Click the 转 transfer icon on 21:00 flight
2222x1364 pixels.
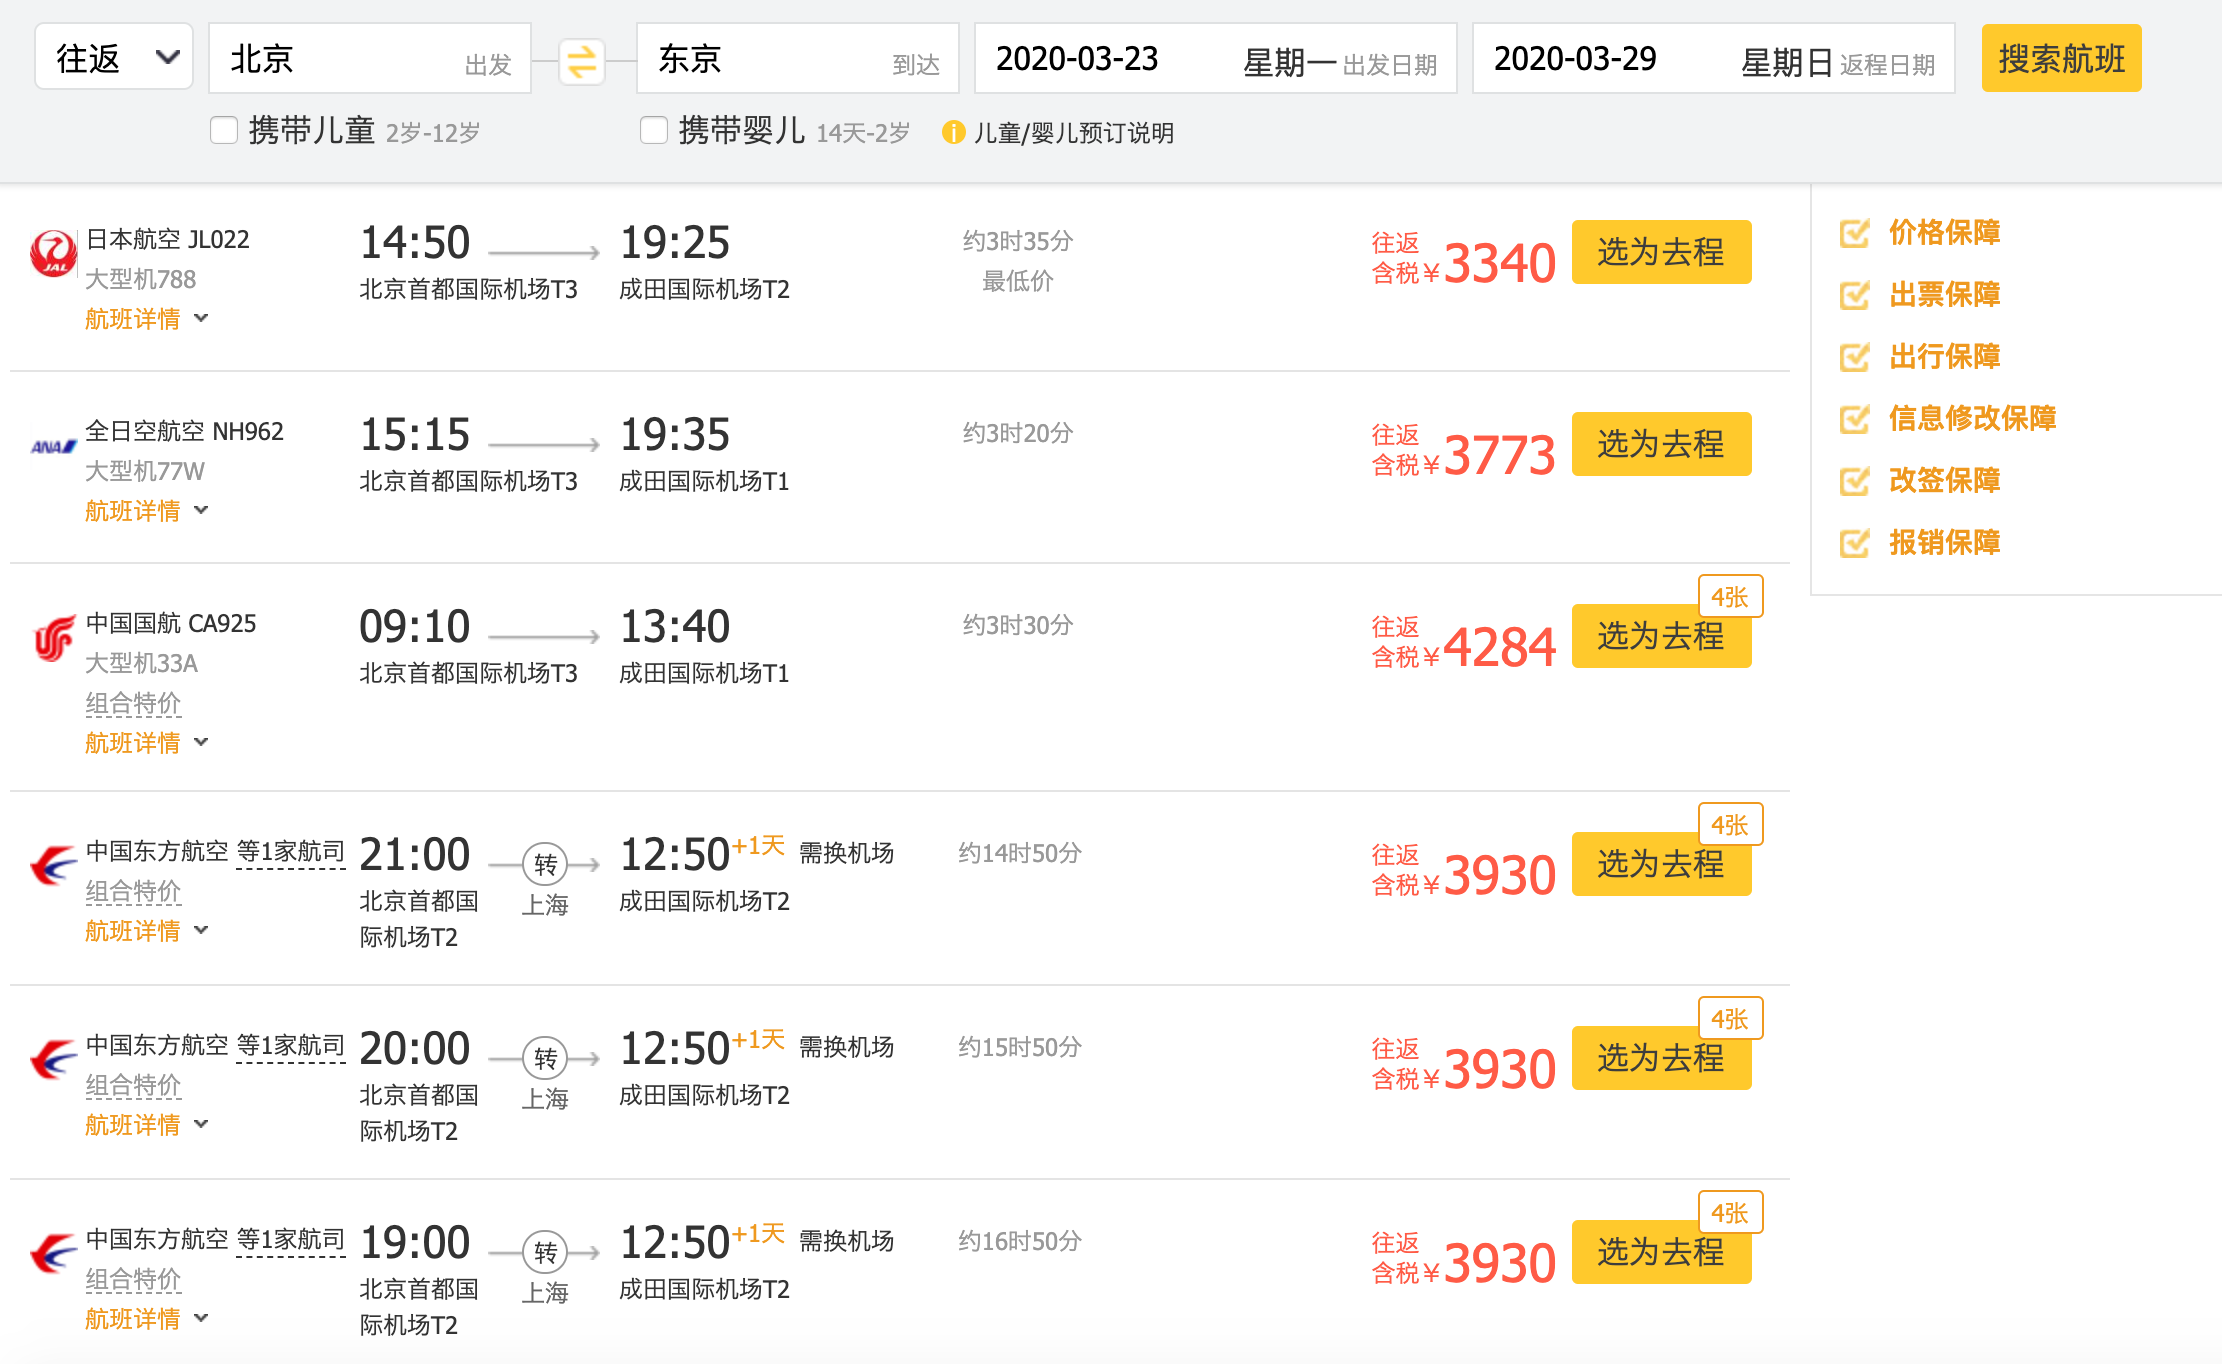pyautogui.click(x=545, y=864)
